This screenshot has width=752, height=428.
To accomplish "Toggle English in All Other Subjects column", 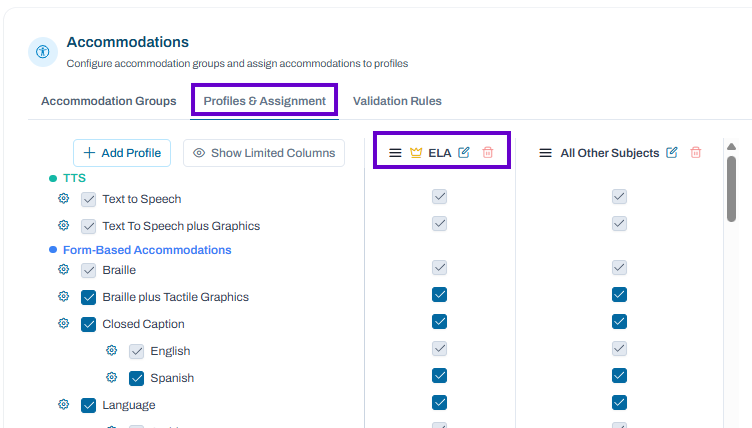I will point(619,348).
